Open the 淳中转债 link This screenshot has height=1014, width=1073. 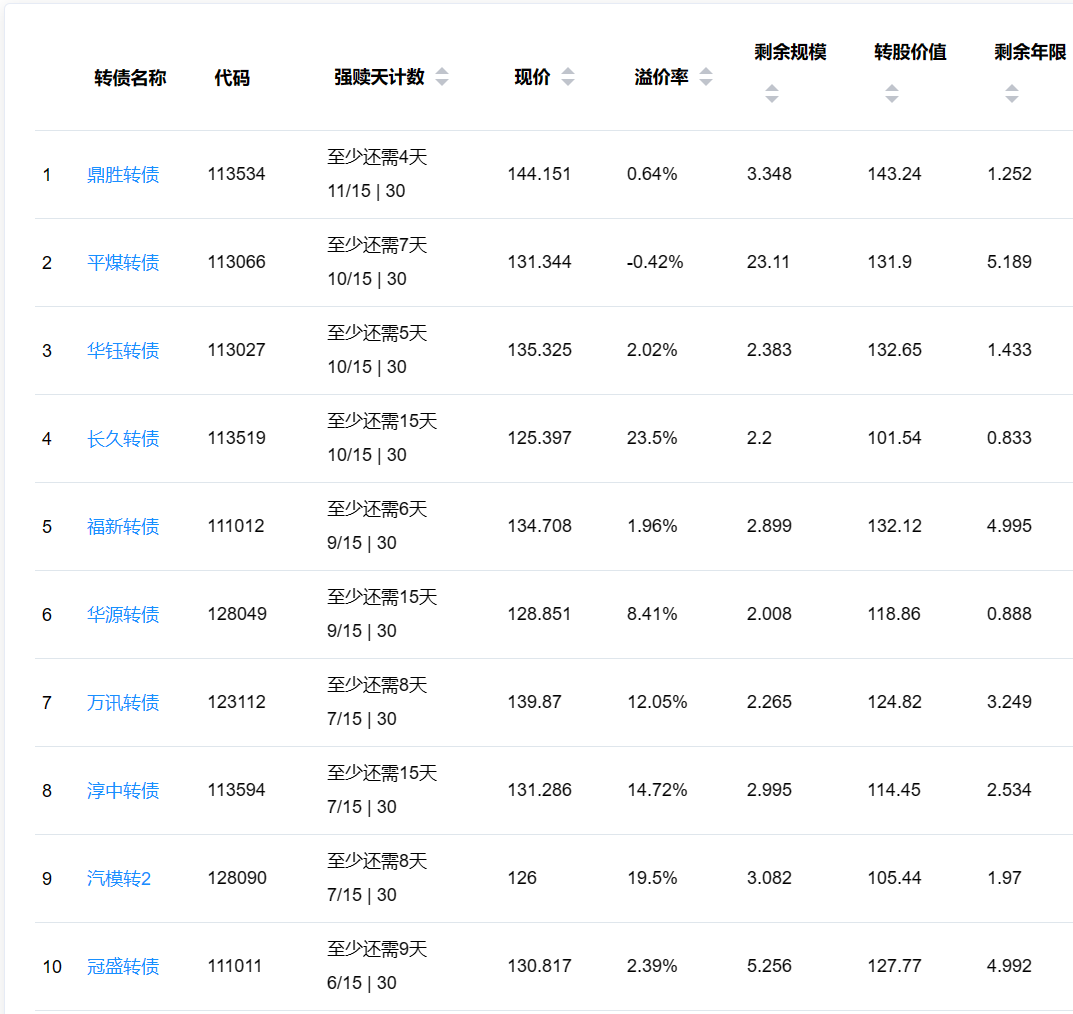(123, 791)
